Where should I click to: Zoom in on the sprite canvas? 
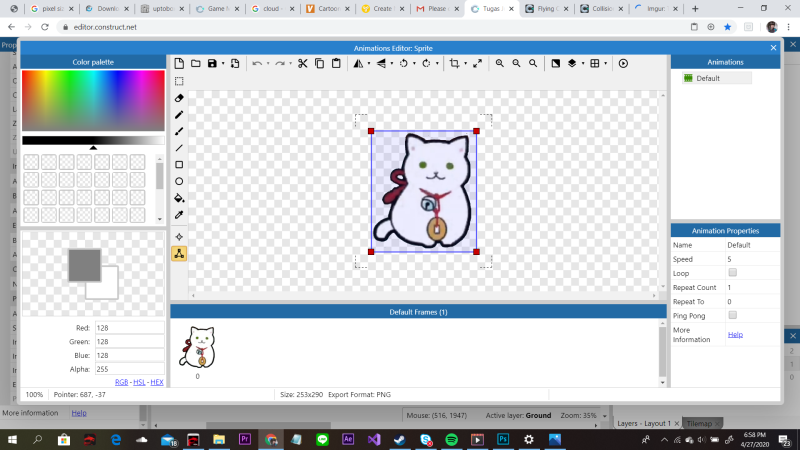[500, 63]
